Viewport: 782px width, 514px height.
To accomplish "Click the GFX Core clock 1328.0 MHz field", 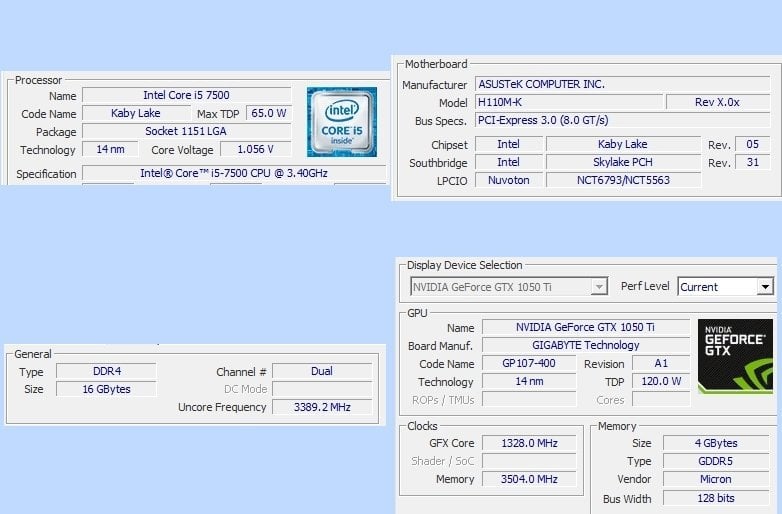I will (x=529, y=443).
